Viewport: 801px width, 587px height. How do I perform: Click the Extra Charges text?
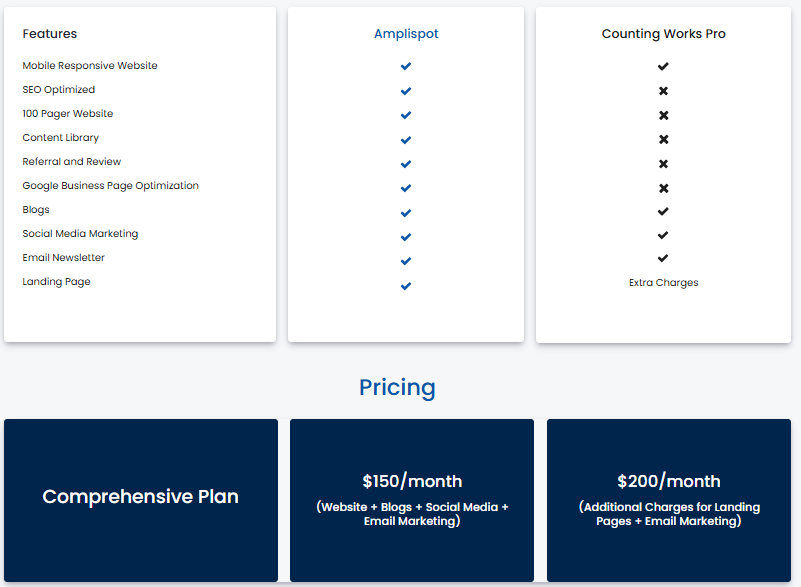[664, 283]
